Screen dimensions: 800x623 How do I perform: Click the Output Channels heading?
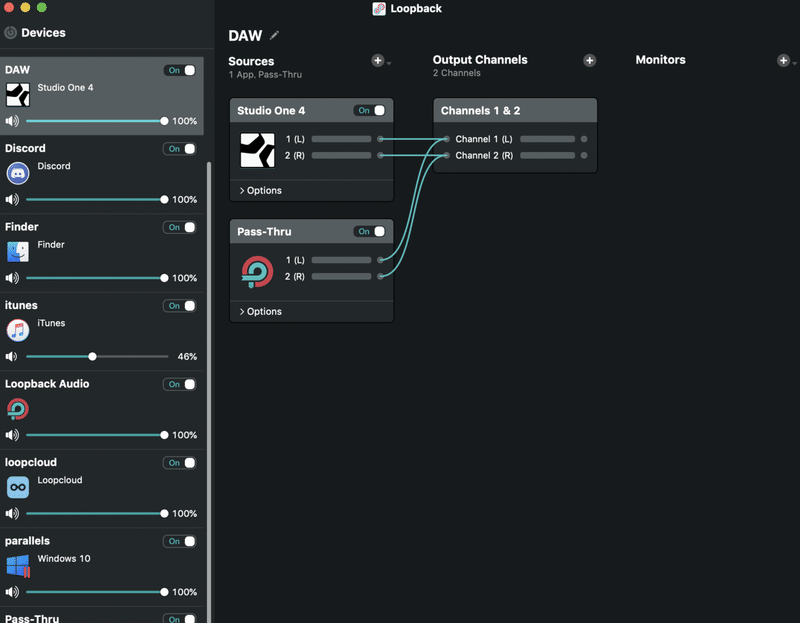480,60
